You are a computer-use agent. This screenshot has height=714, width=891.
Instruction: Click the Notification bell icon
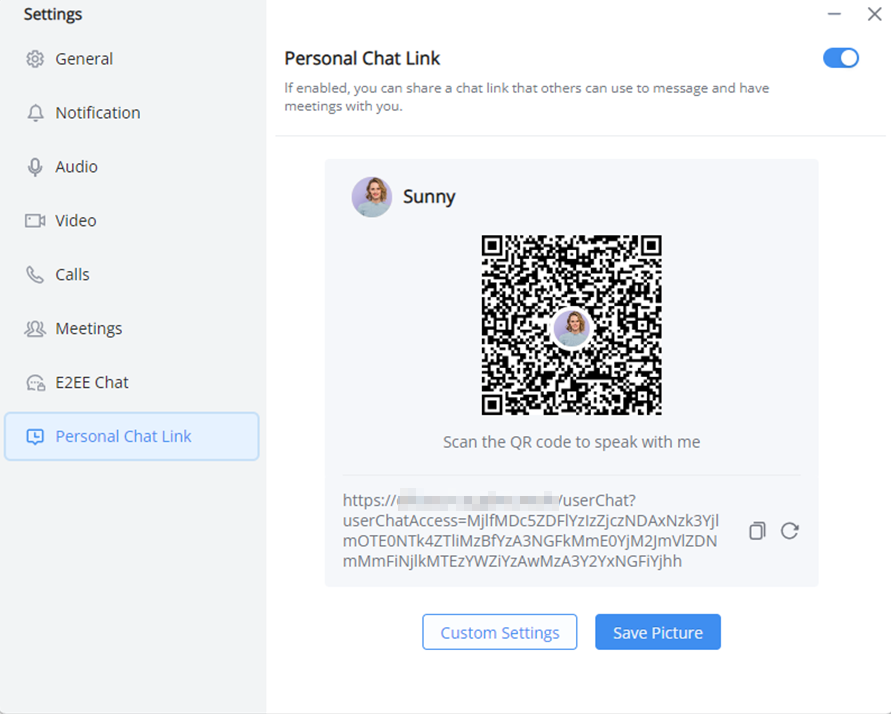pyautogui.click(x=35, y=113)
